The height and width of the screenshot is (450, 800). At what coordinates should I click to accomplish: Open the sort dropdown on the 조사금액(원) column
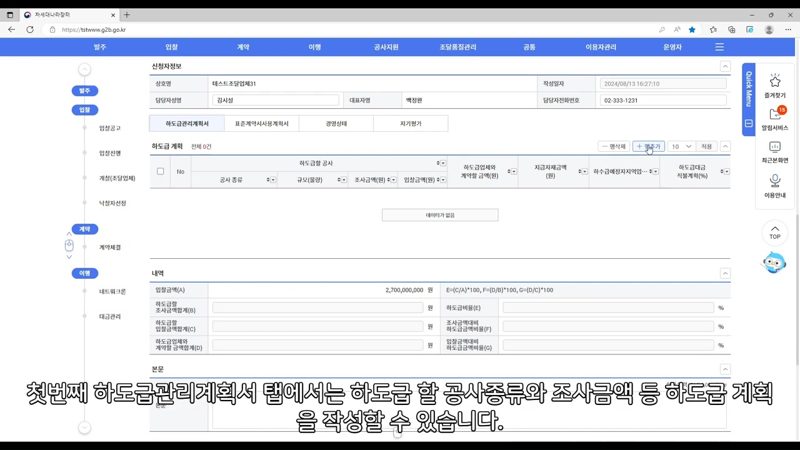392,180
